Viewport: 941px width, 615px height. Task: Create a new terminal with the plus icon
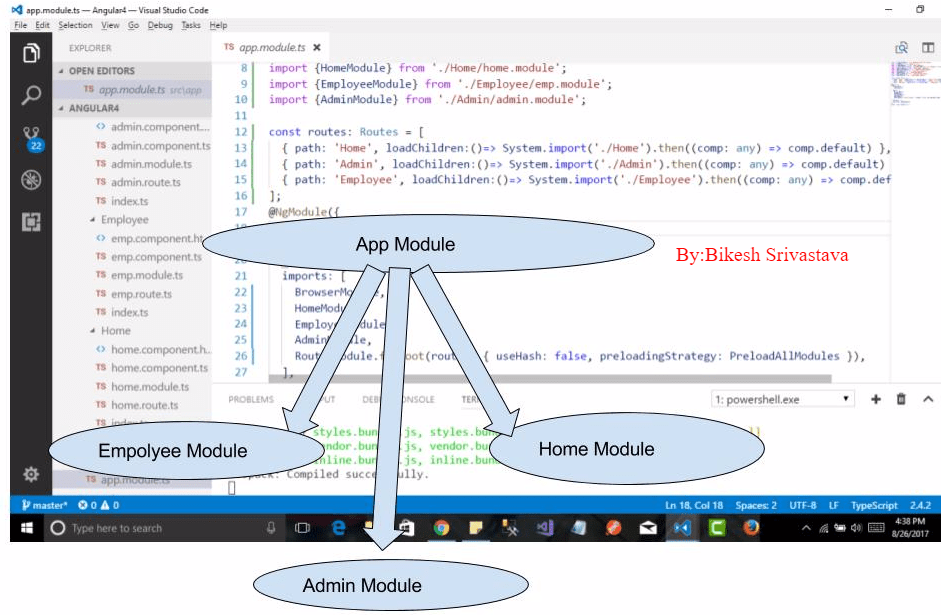875,398
